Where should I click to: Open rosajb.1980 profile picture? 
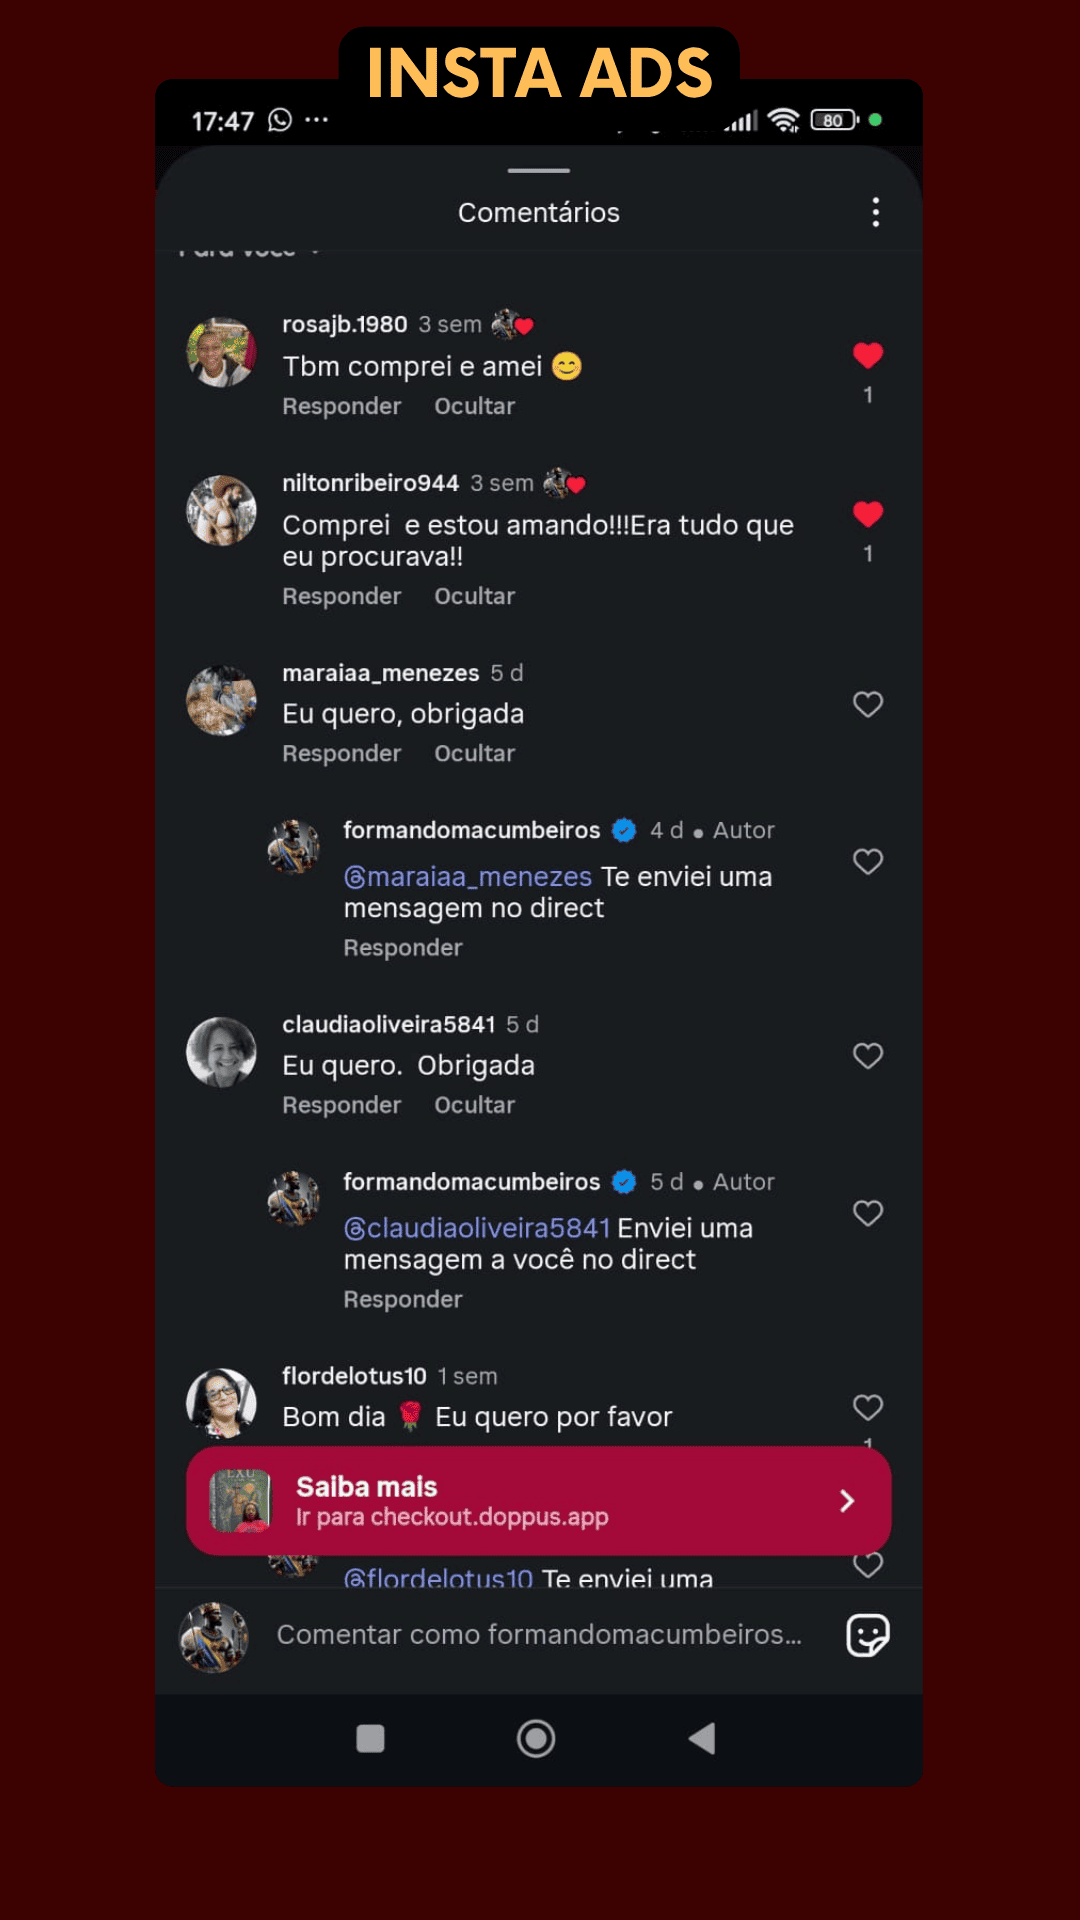coord(221,352)
